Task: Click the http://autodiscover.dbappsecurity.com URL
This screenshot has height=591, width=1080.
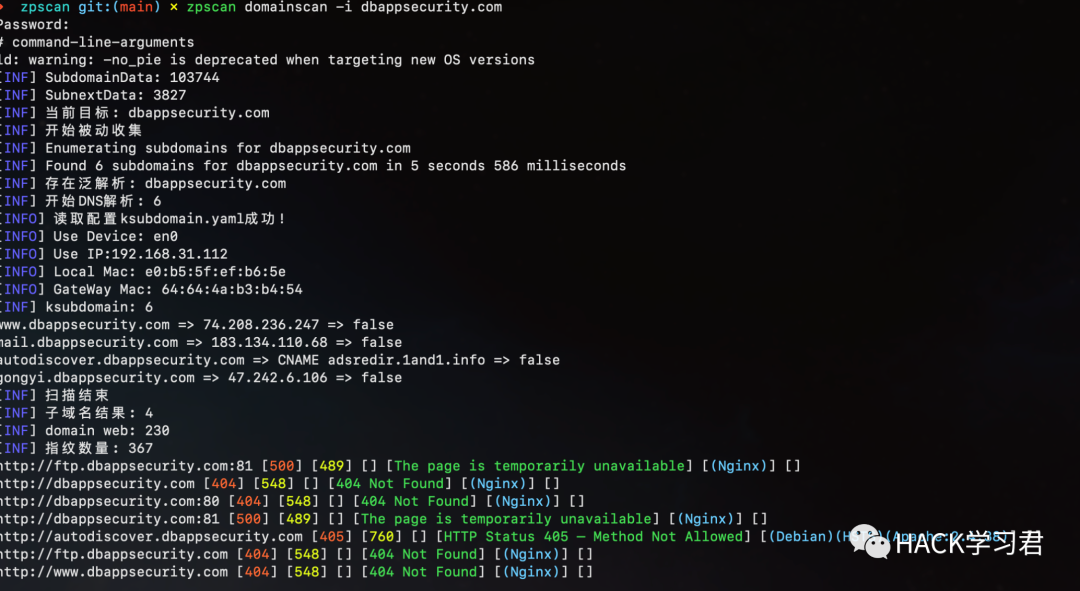Action: (x=151, y=537)
